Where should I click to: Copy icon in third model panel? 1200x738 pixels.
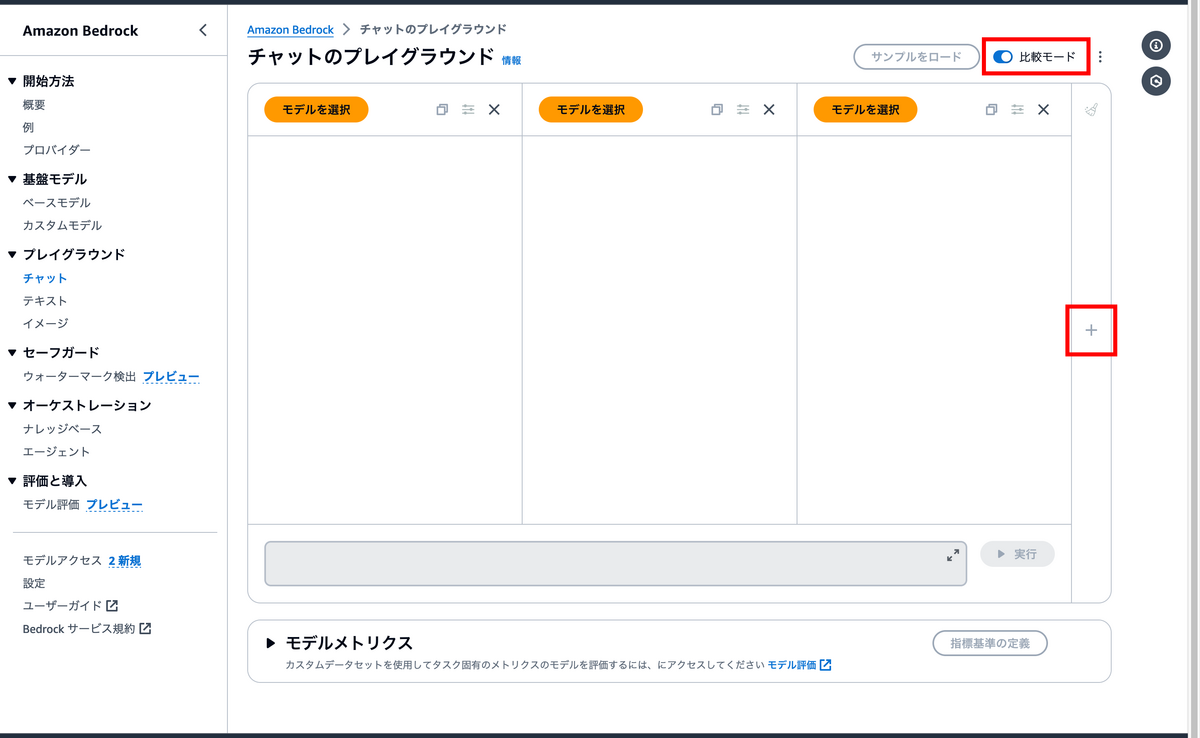[991, 110]
